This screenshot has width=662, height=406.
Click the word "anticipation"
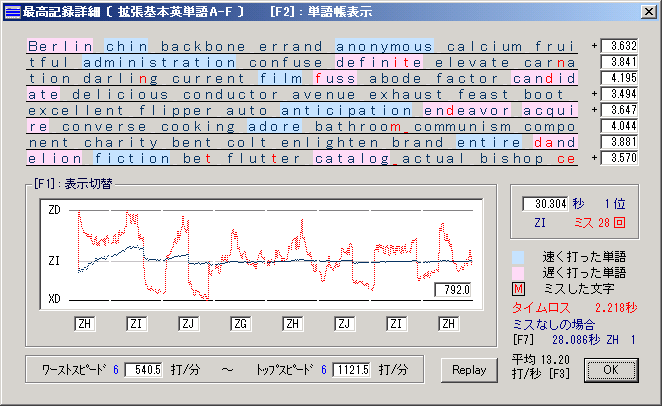[346, 111]
